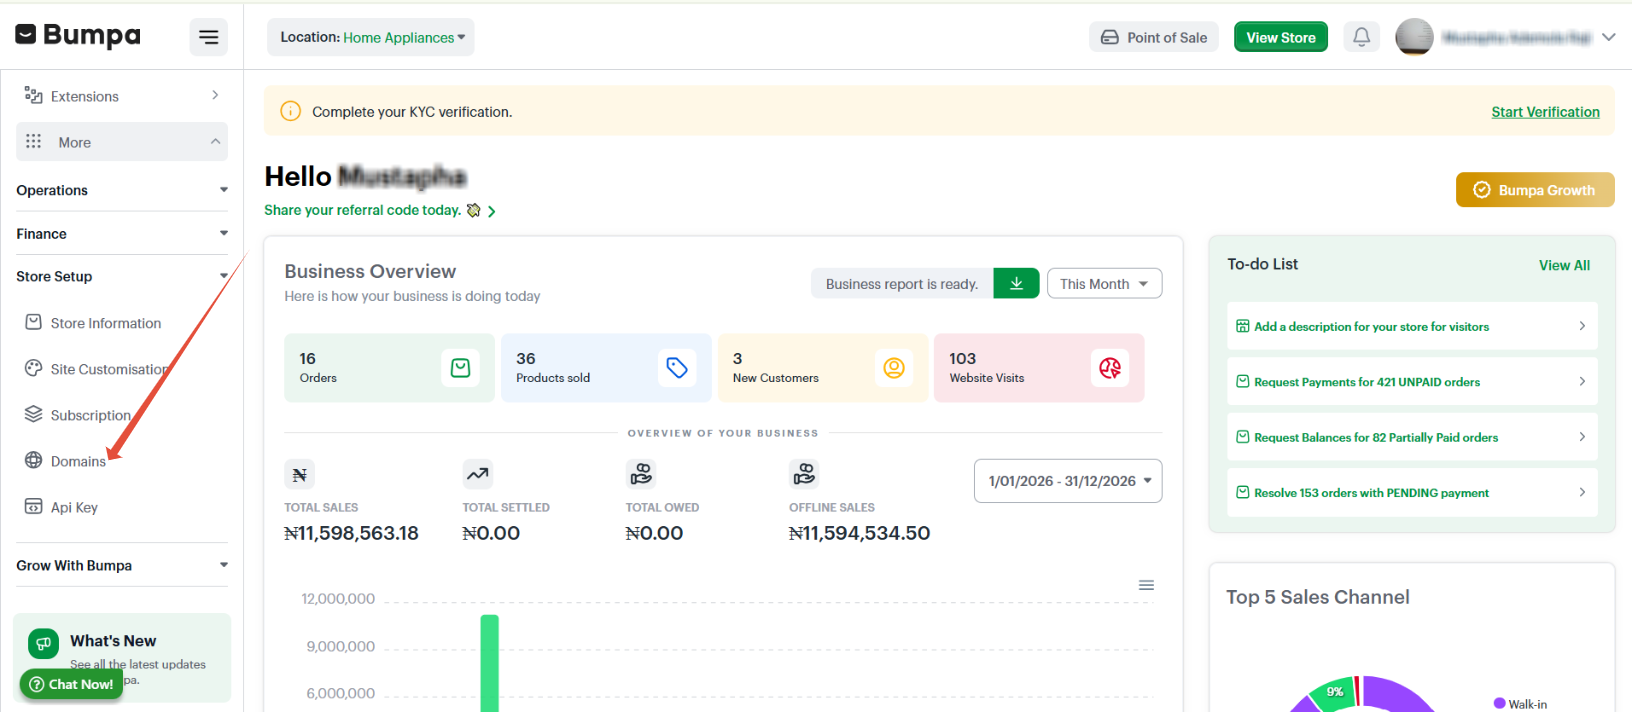Click the Chat Now button

point(71,684)
